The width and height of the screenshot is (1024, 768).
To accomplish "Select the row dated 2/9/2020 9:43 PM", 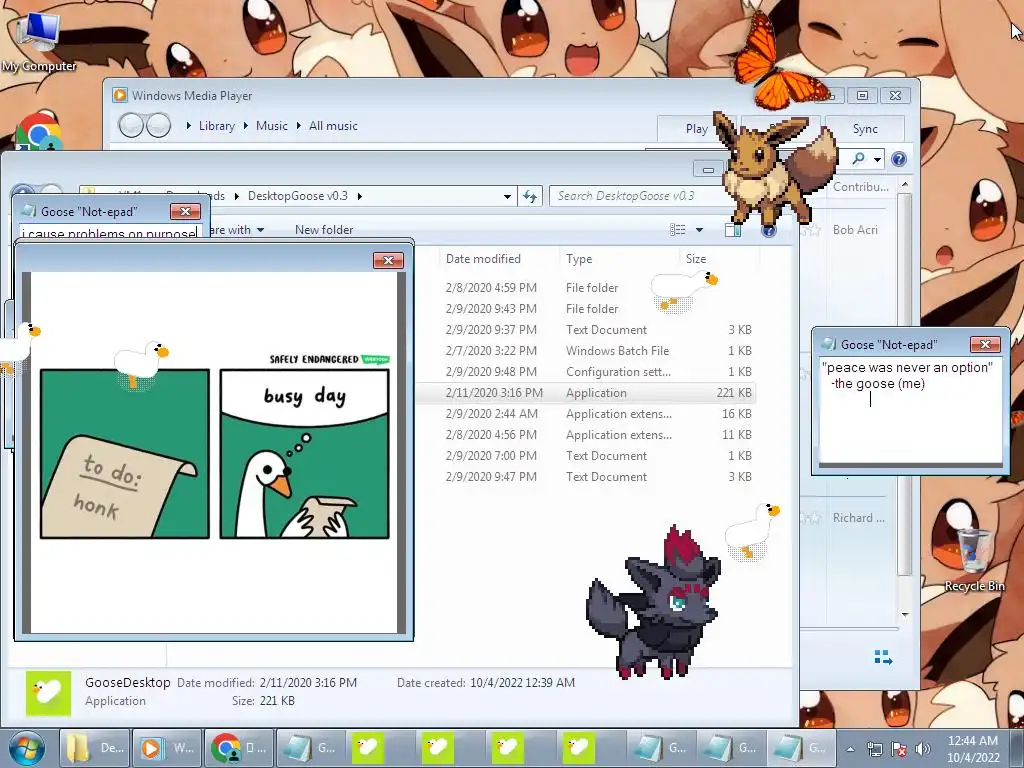I will [586, 308].
